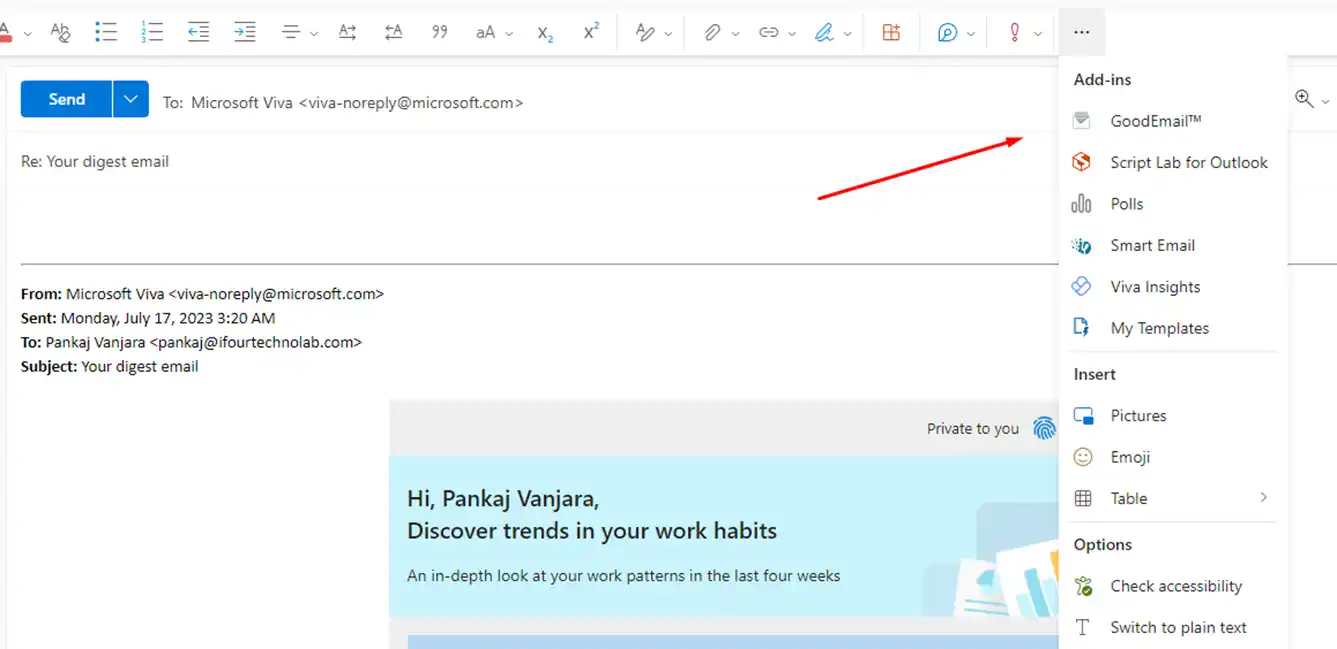Open the styles dropdown arrow

click(x=668, y=34)
